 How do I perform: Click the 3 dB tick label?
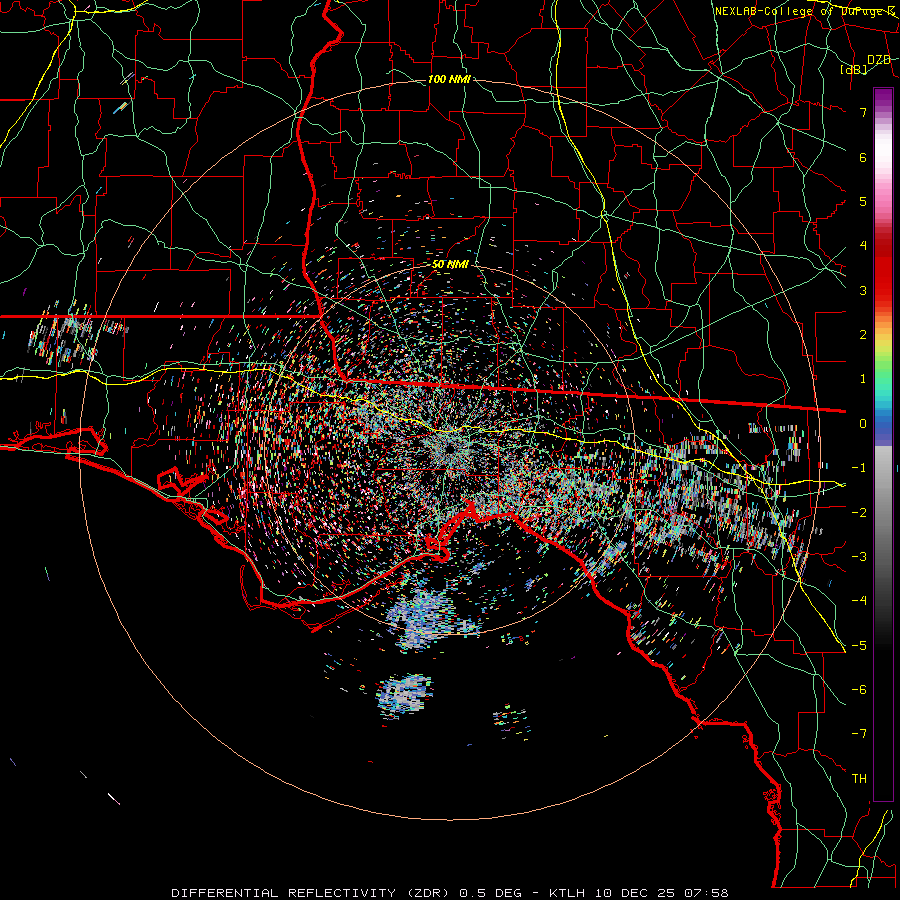[863, 290]
